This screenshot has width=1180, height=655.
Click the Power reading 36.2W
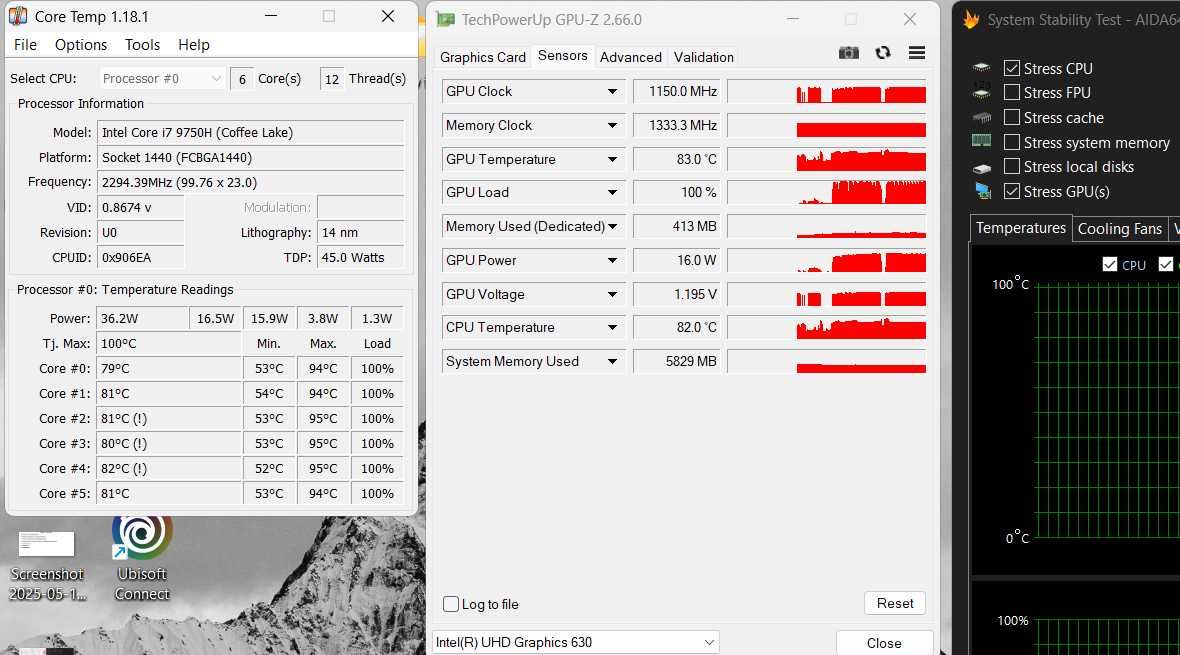[x=142, y=318]
